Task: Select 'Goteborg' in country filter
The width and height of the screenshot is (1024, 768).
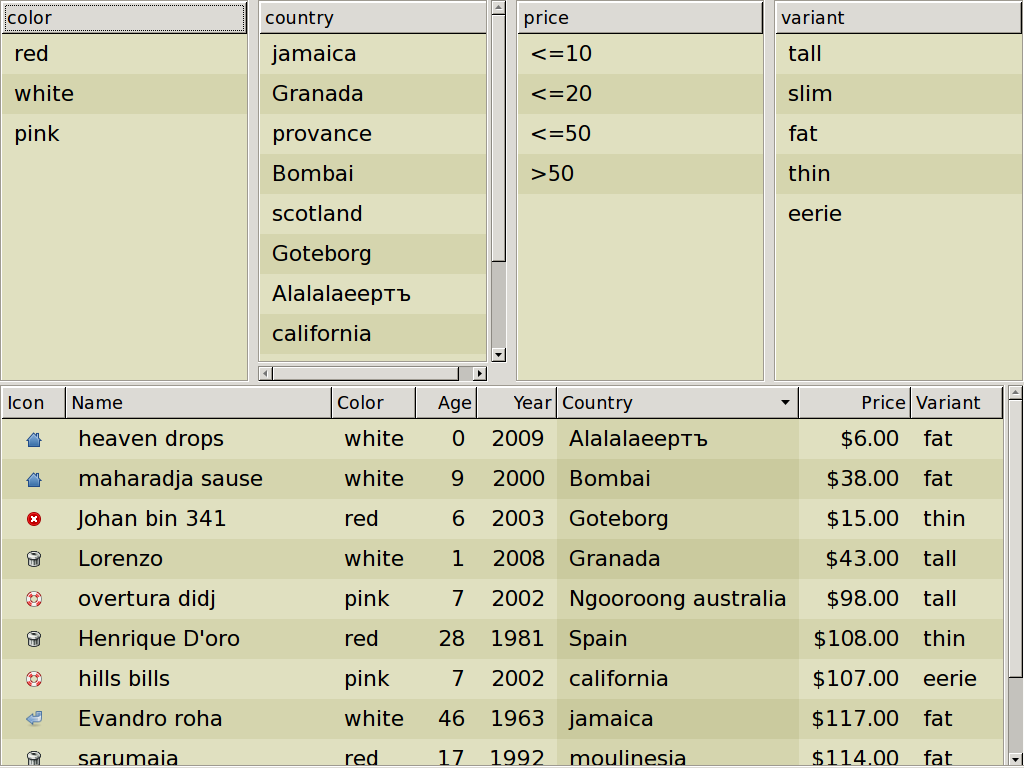Action: pyautogui.click(x=373, y=253)
